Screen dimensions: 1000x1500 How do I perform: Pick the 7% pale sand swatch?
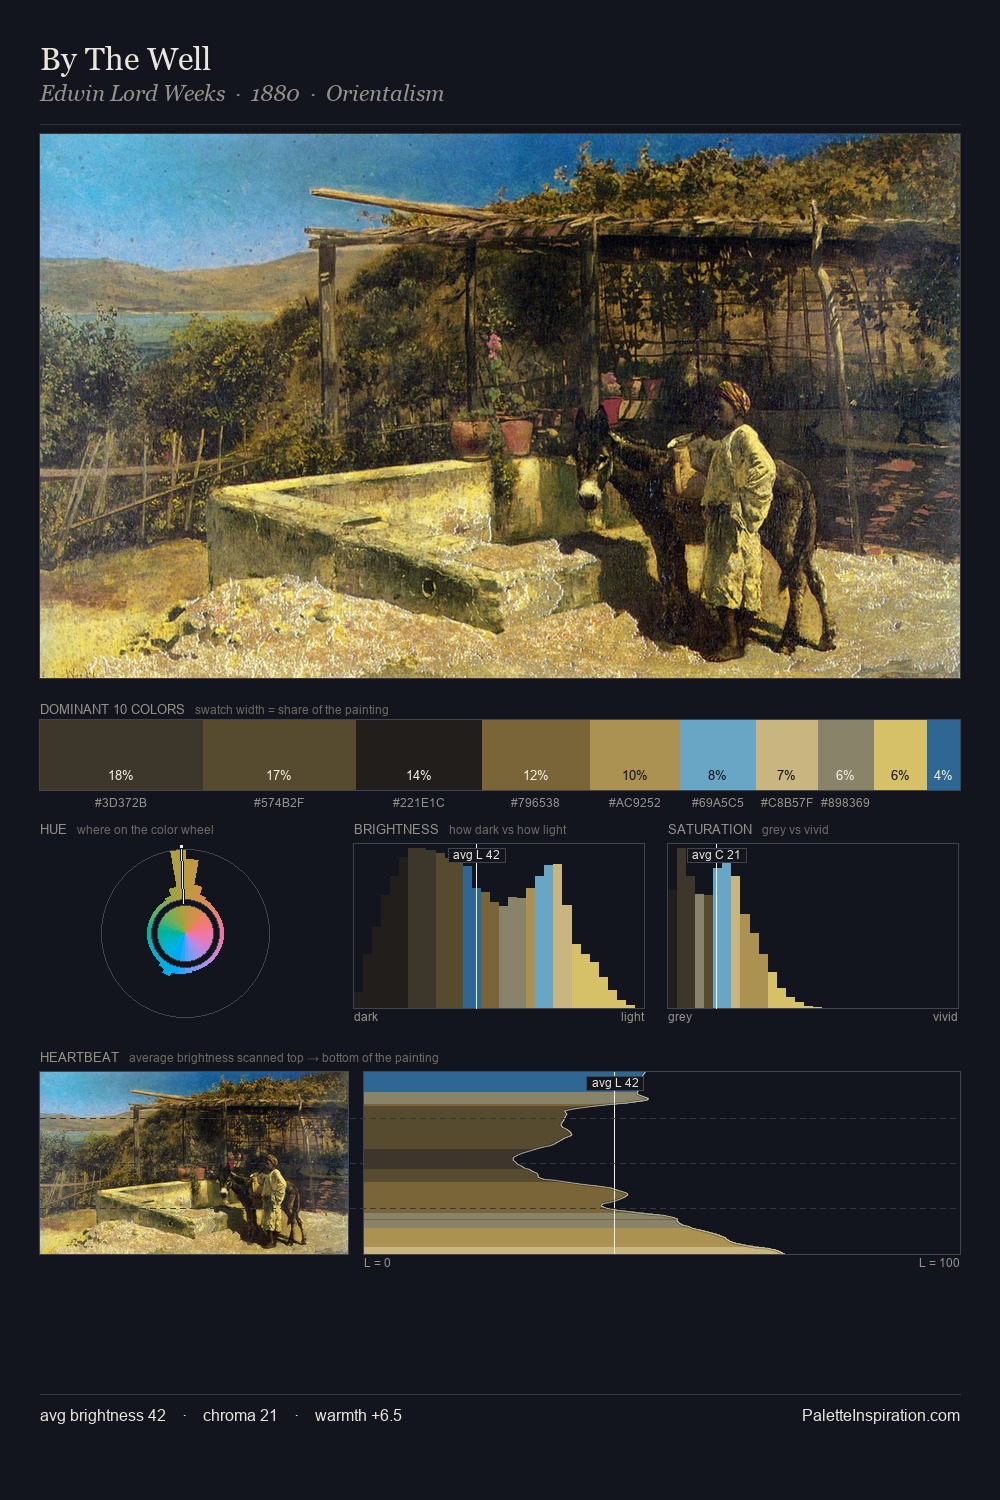coord(786,755)
